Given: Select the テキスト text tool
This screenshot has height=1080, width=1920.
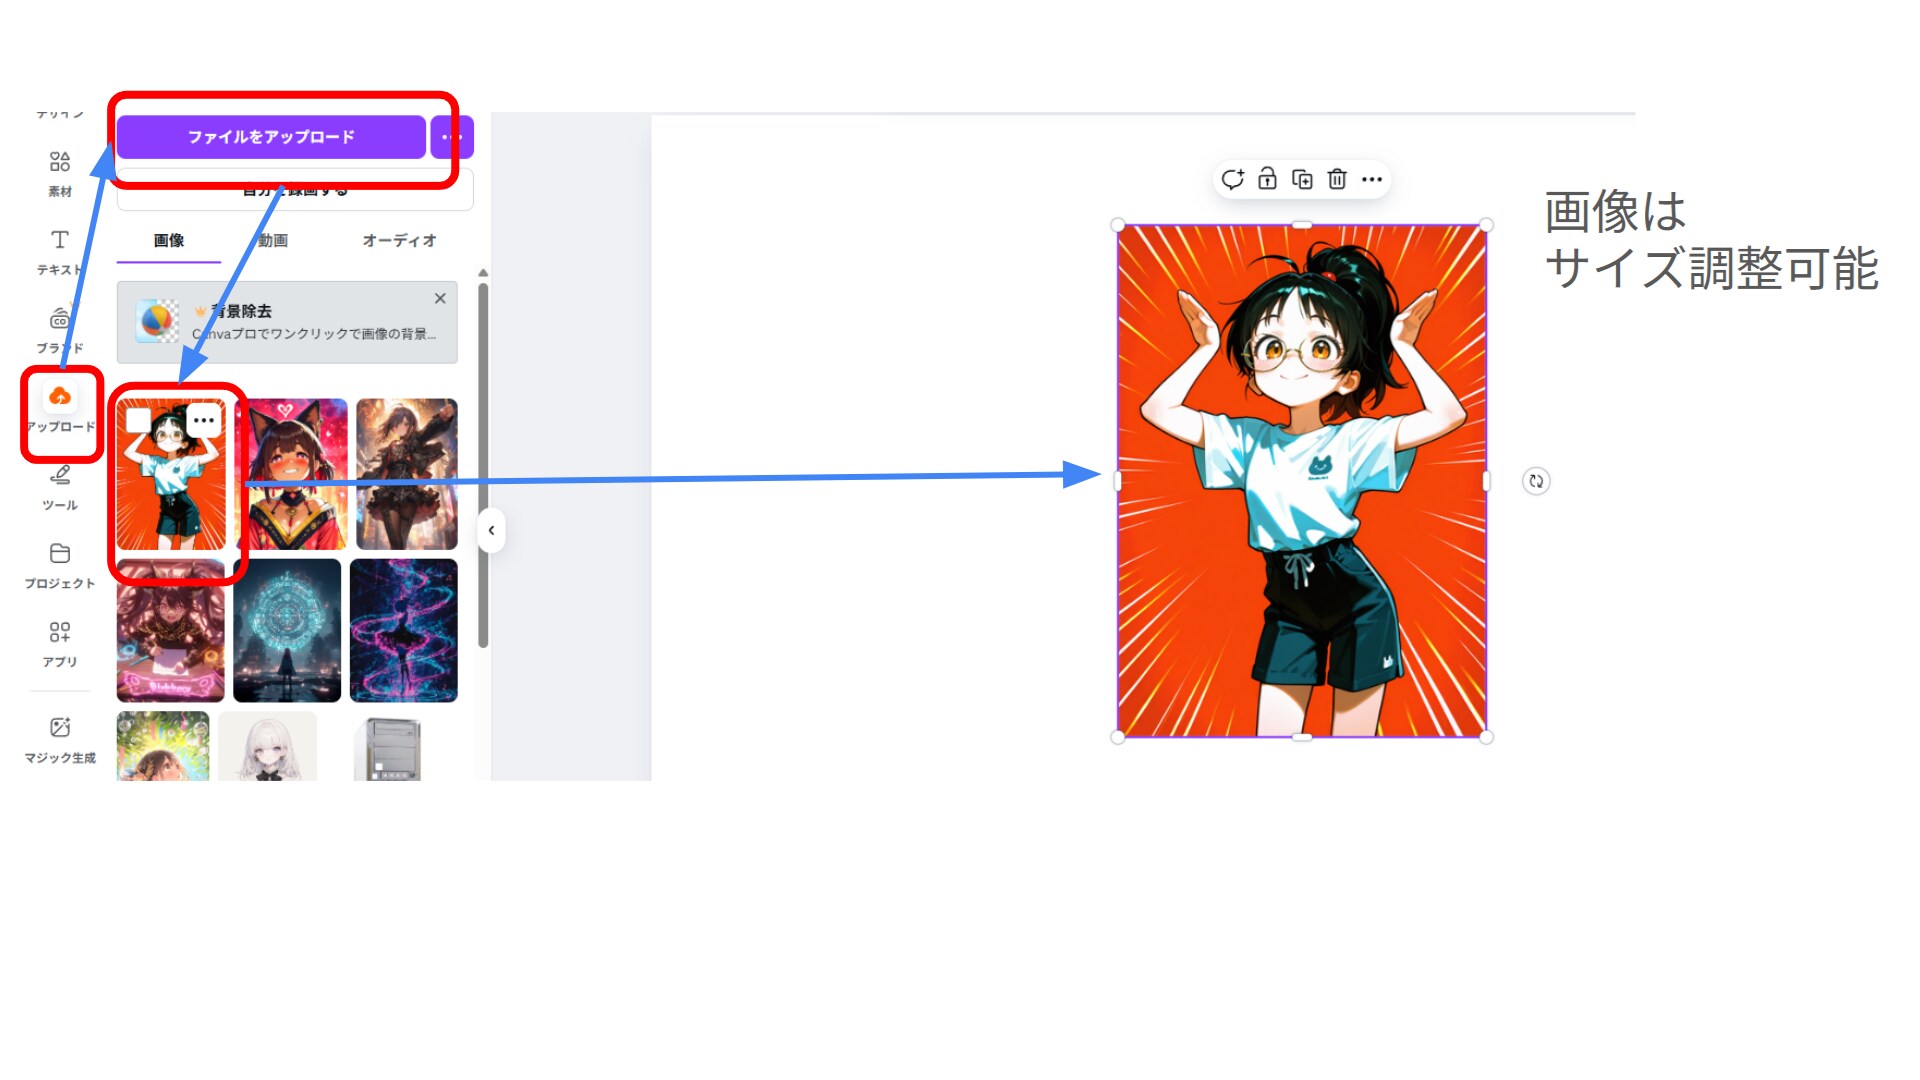Looking at the screenshot, I should 60,252.
